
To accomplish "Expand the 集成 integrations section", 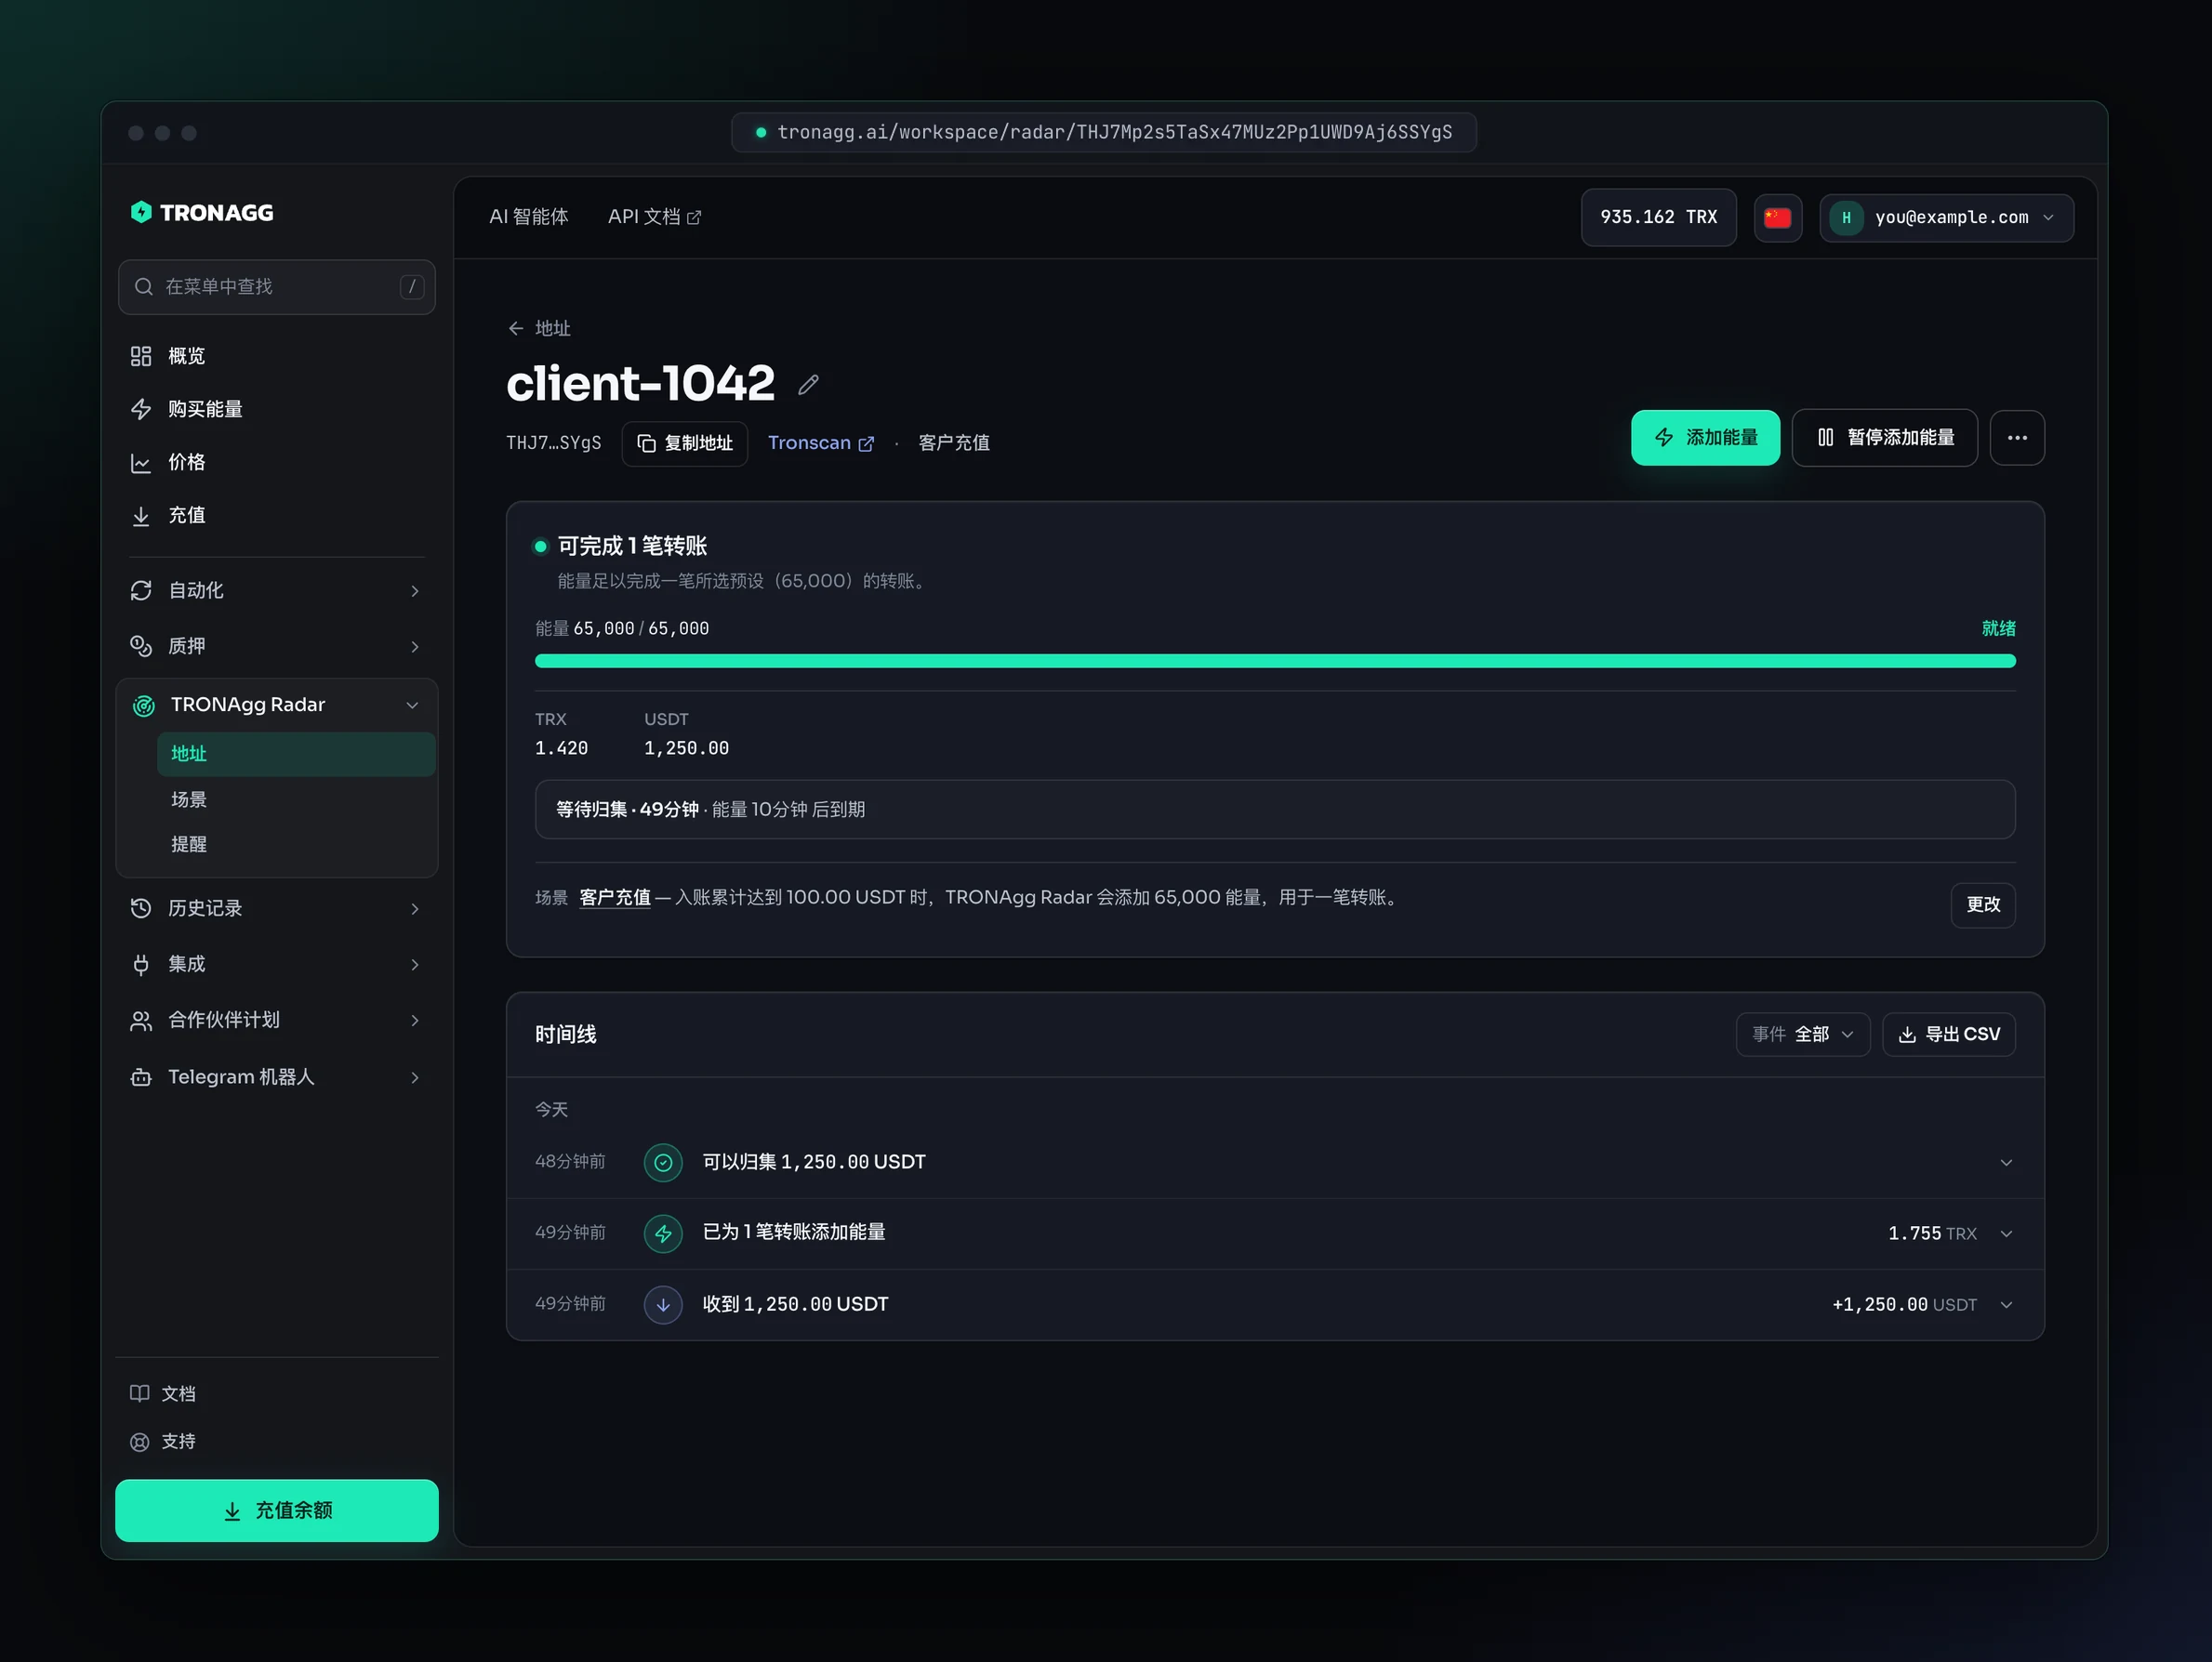I will pyautogui.click(x=276, y=964).
